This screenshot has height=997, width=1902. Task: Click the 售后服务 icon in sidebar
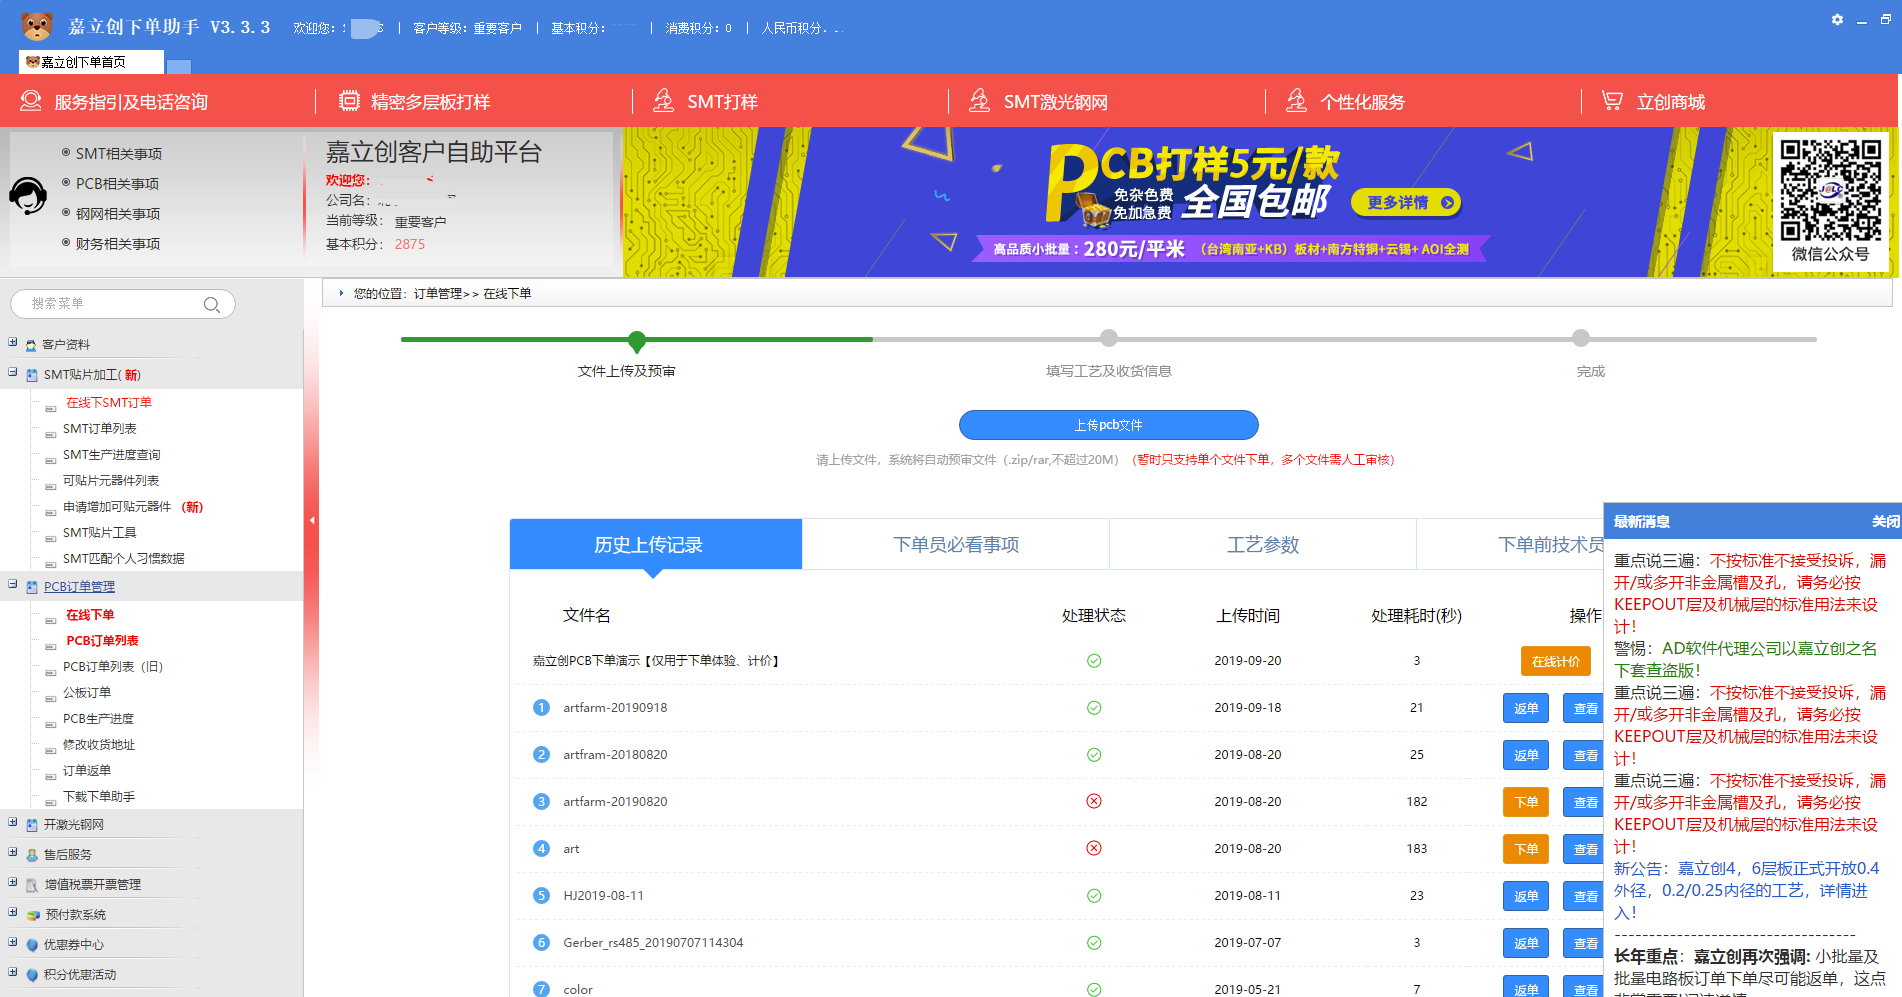tap(32, 855)
